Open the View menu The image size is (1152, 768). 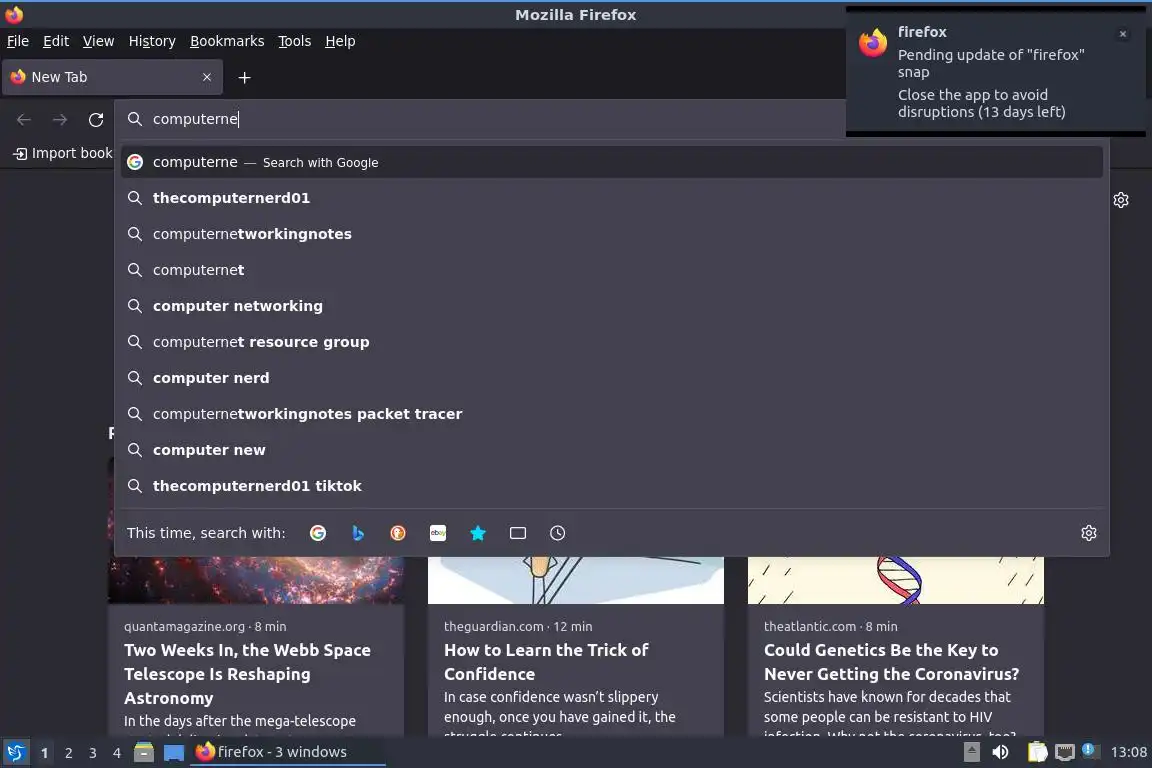click(x=98, y=41)
